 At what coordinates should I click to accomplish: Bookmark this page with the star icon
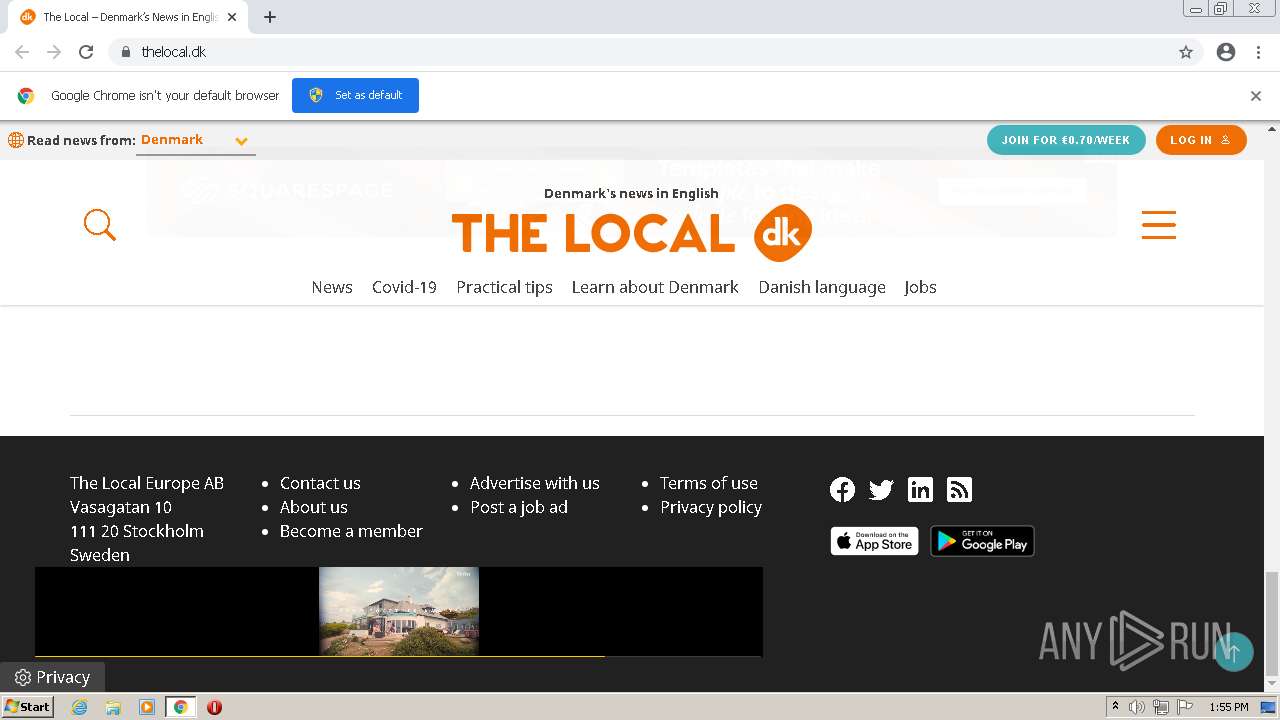coord(1186,52)
